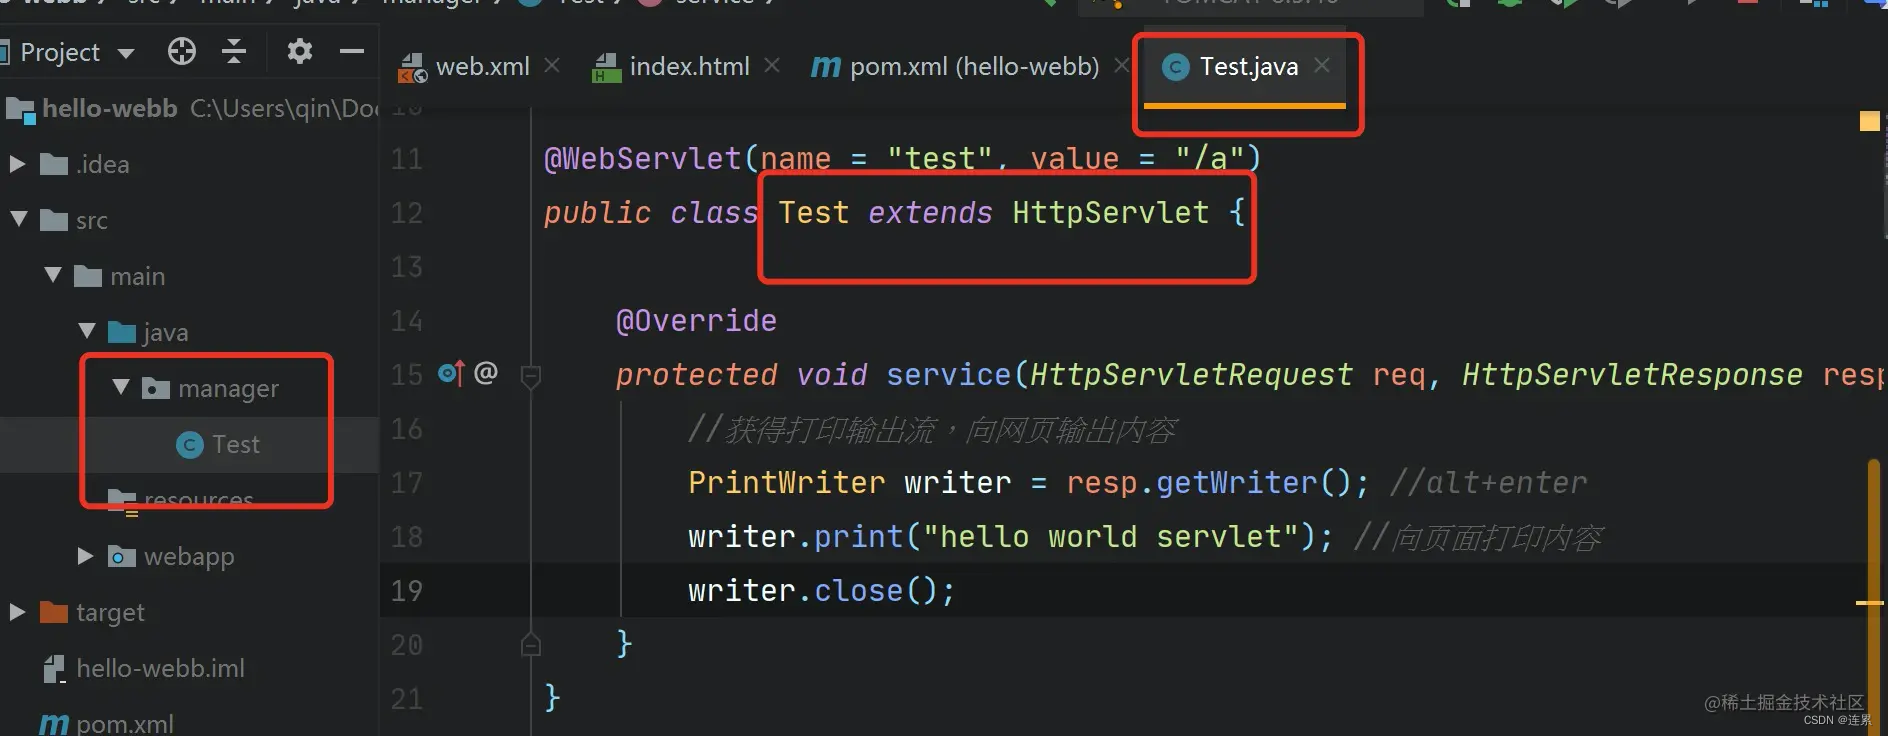Image resolution: width=1888 pixels, height=736 pixels.
Task: Collapse all nodes in Project panel
Action: click(234, 51)
